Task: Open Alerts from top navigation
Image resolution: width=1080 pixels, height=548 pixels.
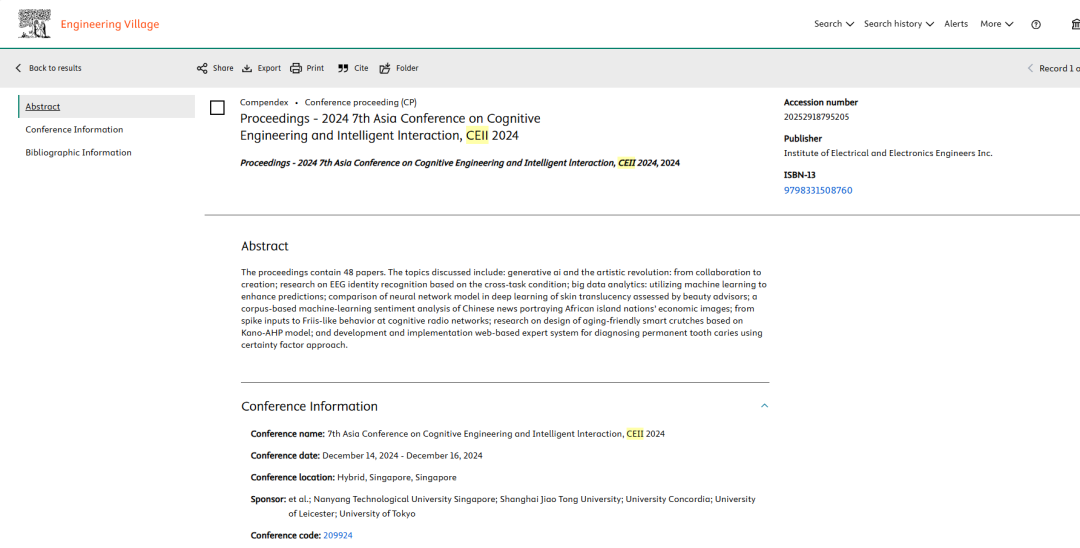Action: 956,24
